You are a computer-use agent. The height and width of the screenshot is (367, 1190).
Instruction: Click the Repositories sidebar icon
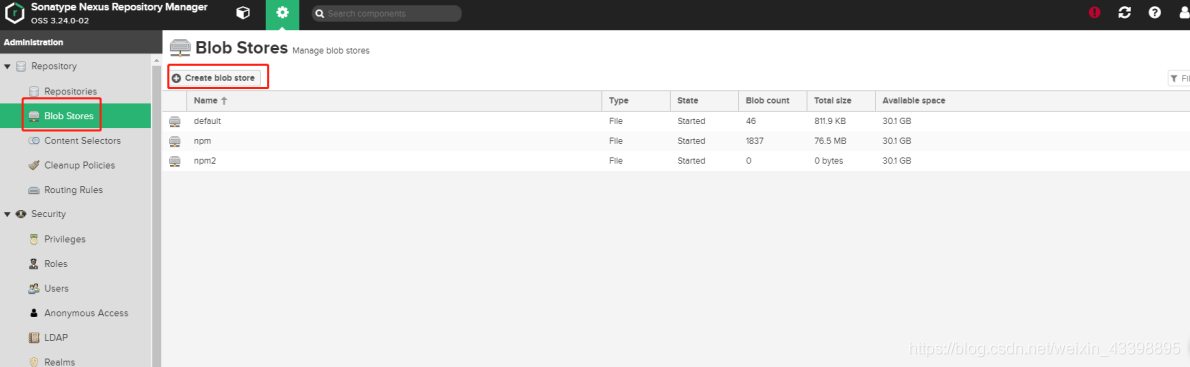coord(33,91)
